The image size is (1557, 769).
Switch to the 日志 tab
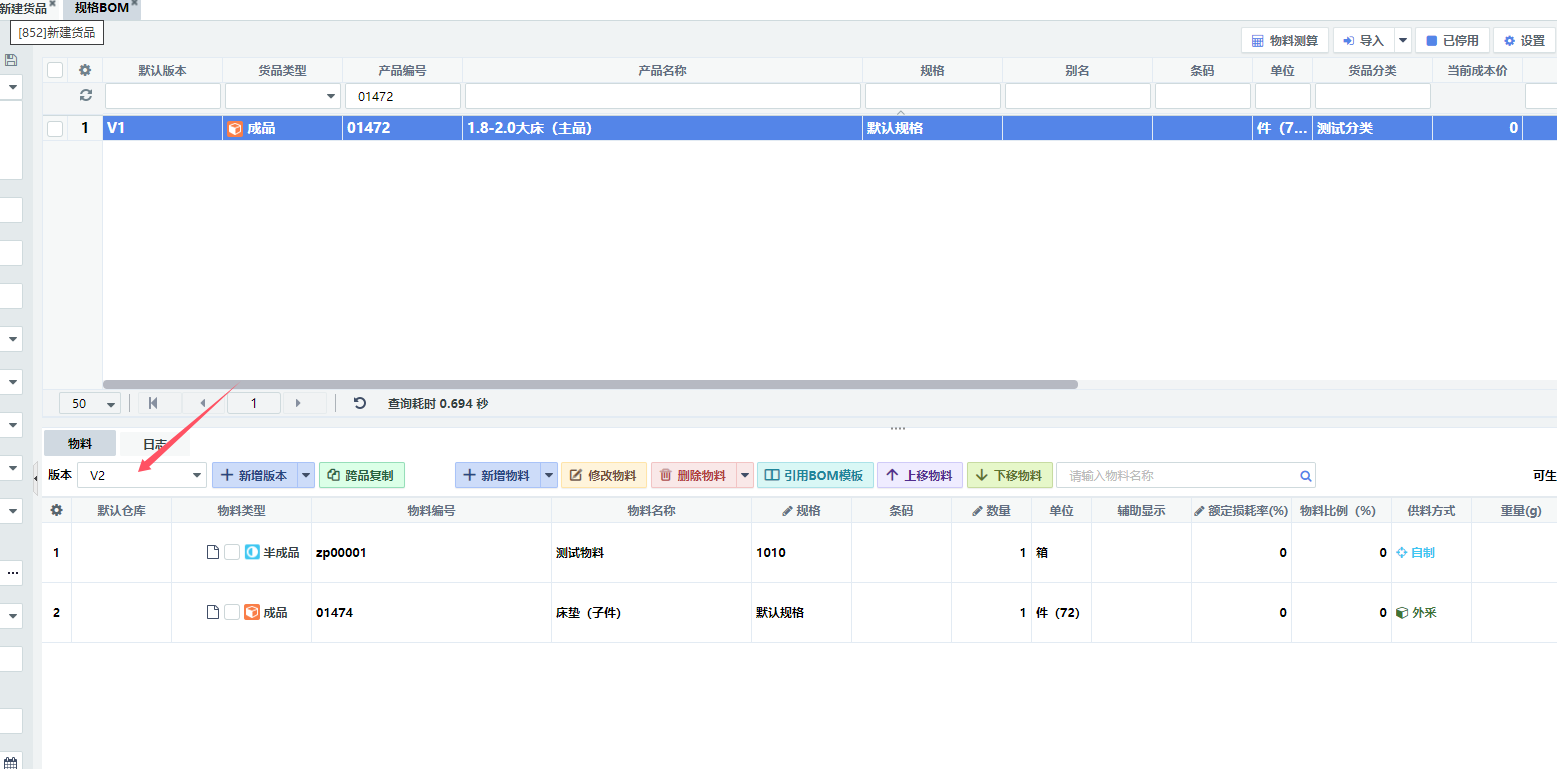click(x=155, y=444)
